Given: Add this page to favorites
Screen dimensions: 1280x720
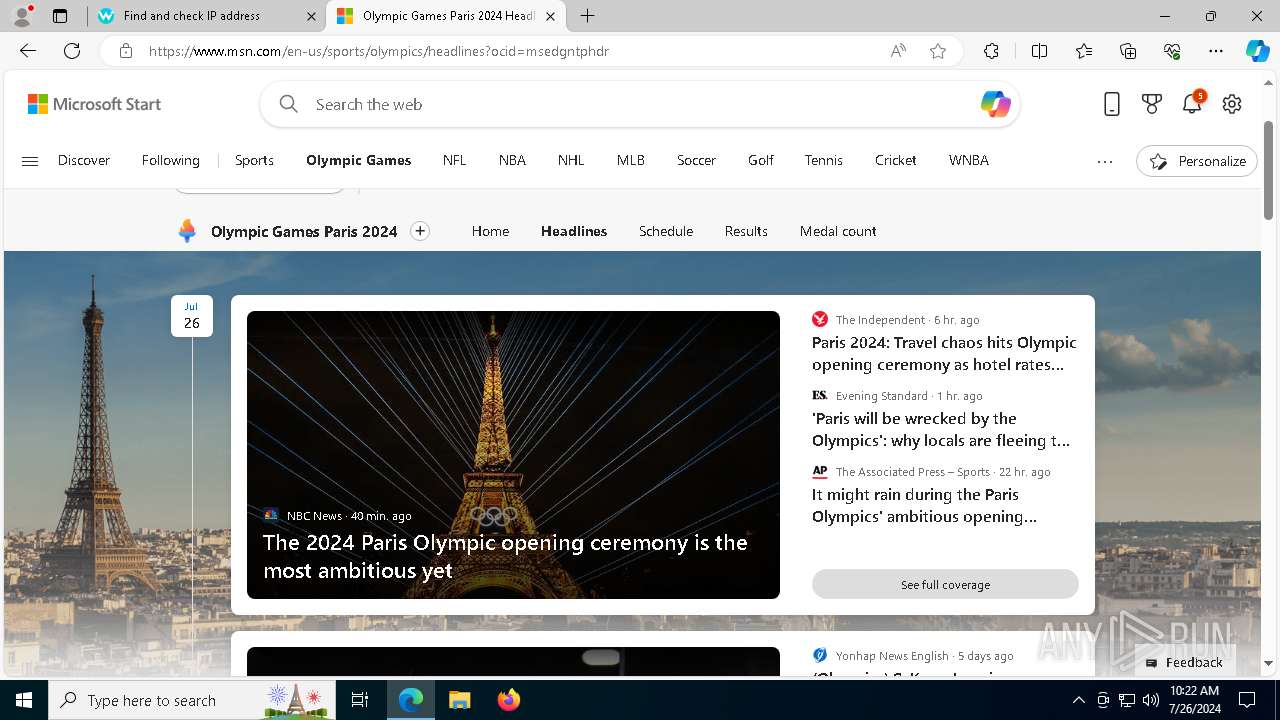Looking at the screenshot, I should [x=938, y=51].
